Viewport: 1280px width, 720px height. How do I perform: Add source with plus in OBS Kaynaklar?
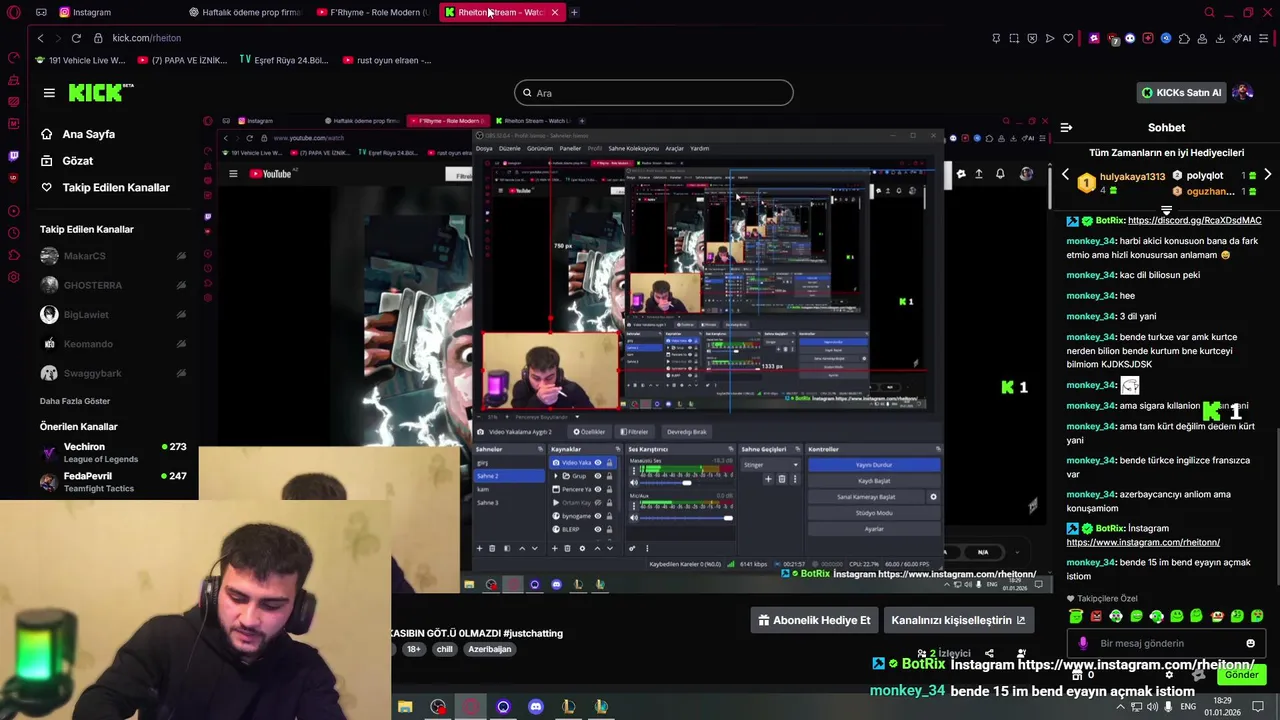555,548
